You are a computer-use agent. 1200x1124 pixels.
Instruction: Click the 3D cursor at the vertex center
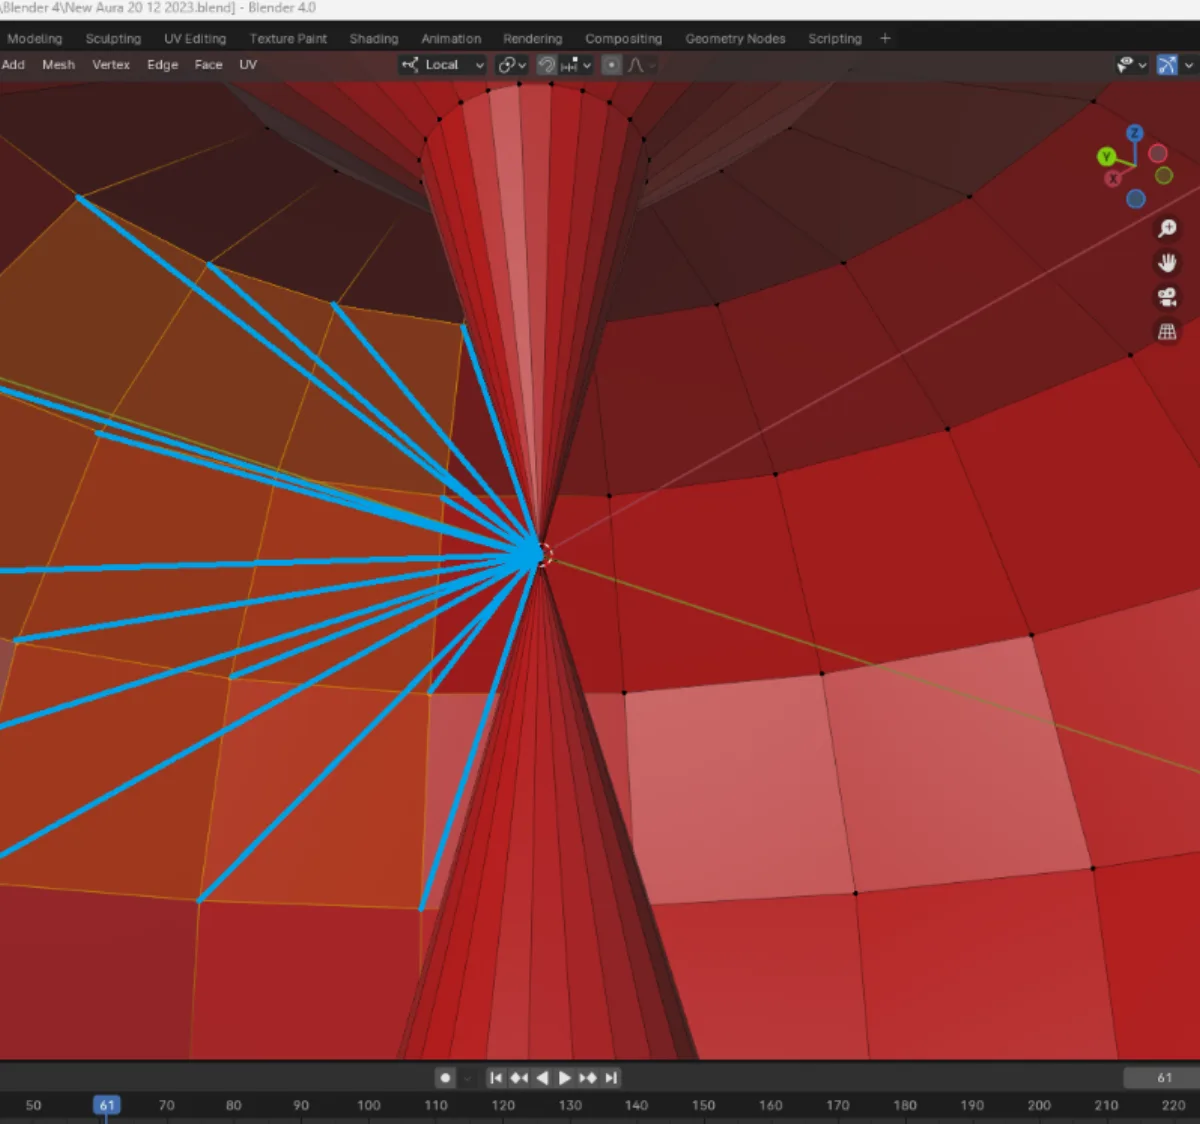(x=543, y=555)
